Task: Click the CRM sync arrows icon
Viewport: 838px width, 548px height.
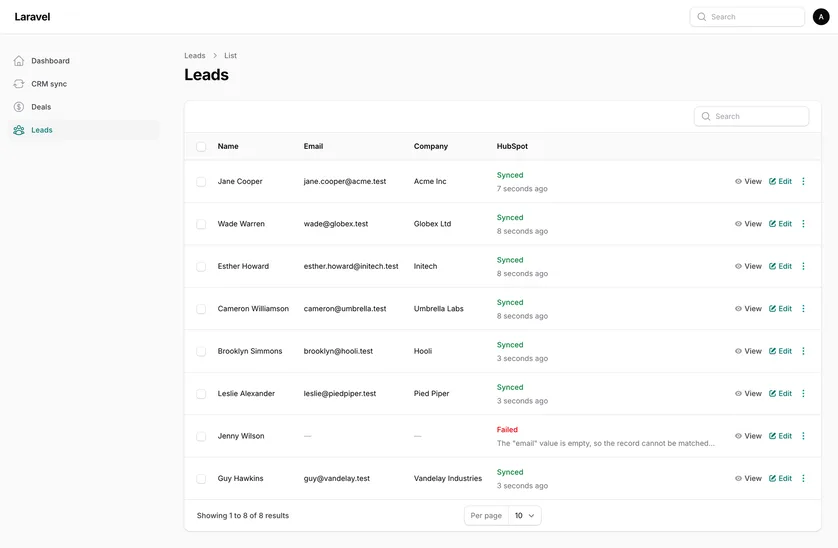Action: click(x=19, y=84)
